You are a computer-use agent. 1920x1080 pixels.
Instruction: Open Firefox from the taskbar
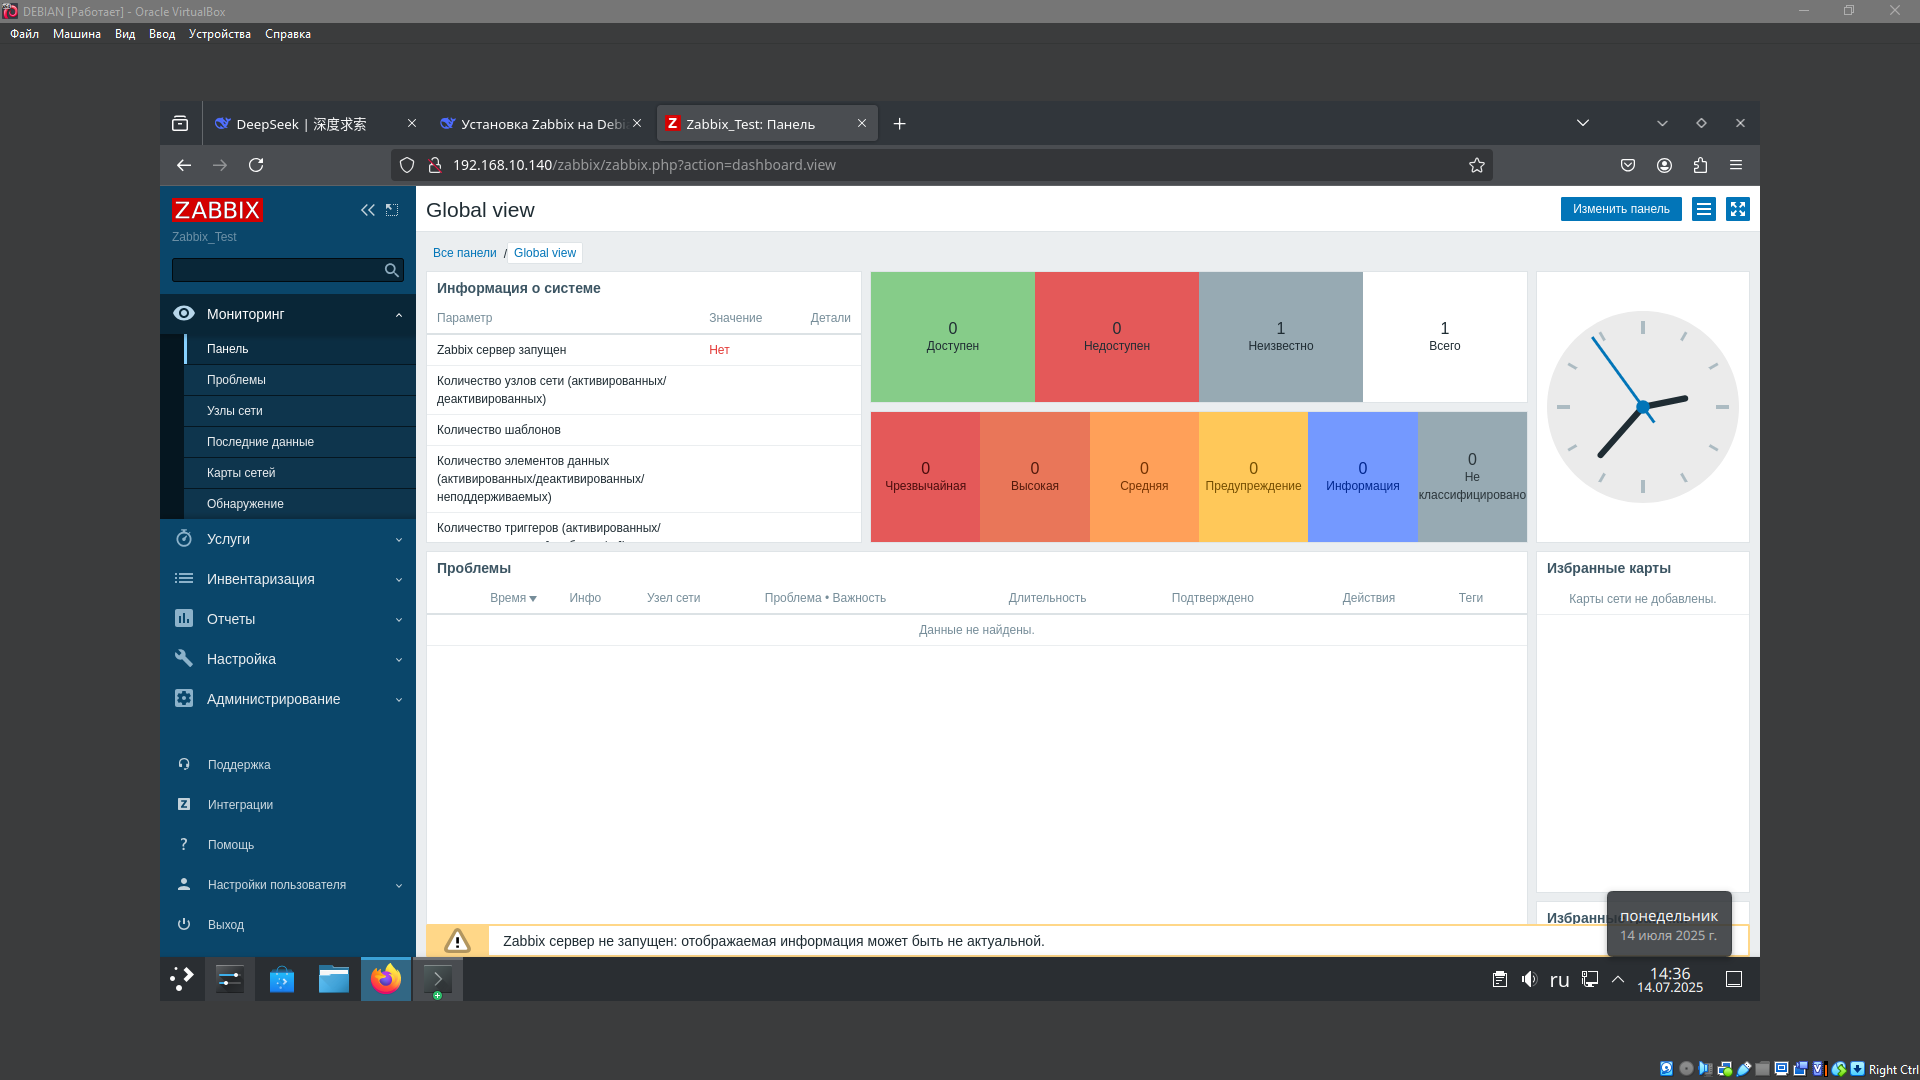point(386,979)
